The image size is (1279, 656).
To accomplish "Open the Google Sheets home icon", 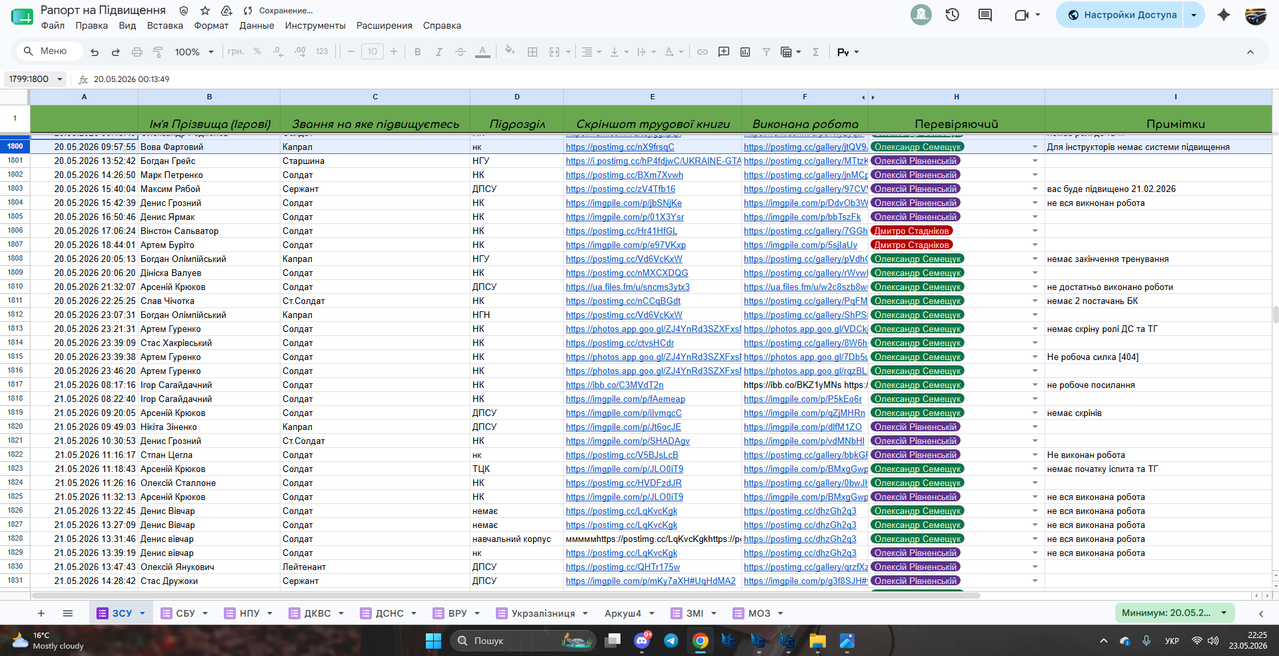I will point(21,16).
